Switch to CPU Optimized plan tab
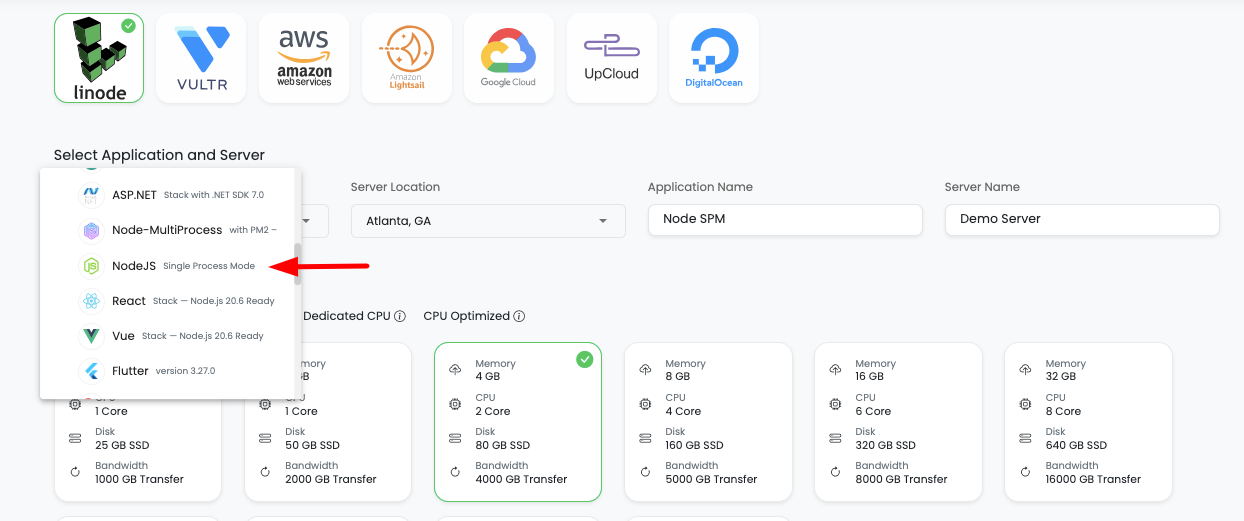 pos(467,316)
